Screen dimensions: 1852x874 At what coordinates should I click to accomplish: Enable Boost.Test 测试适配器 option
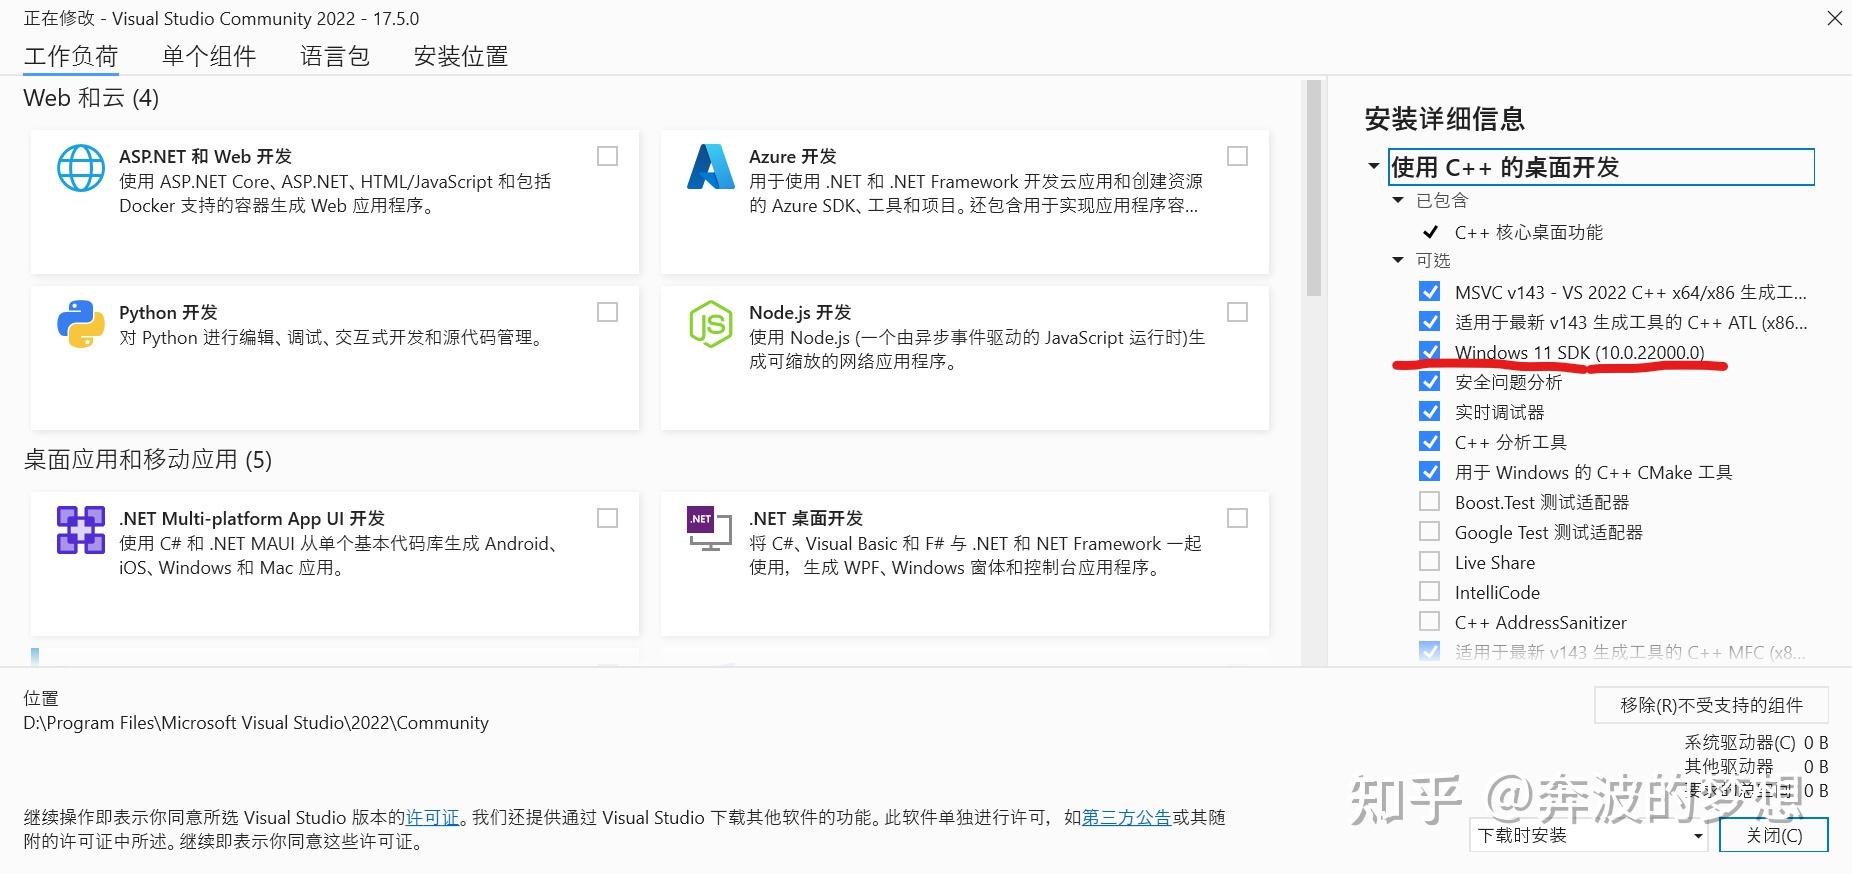pyautogui.click(x=1430, y=502)
